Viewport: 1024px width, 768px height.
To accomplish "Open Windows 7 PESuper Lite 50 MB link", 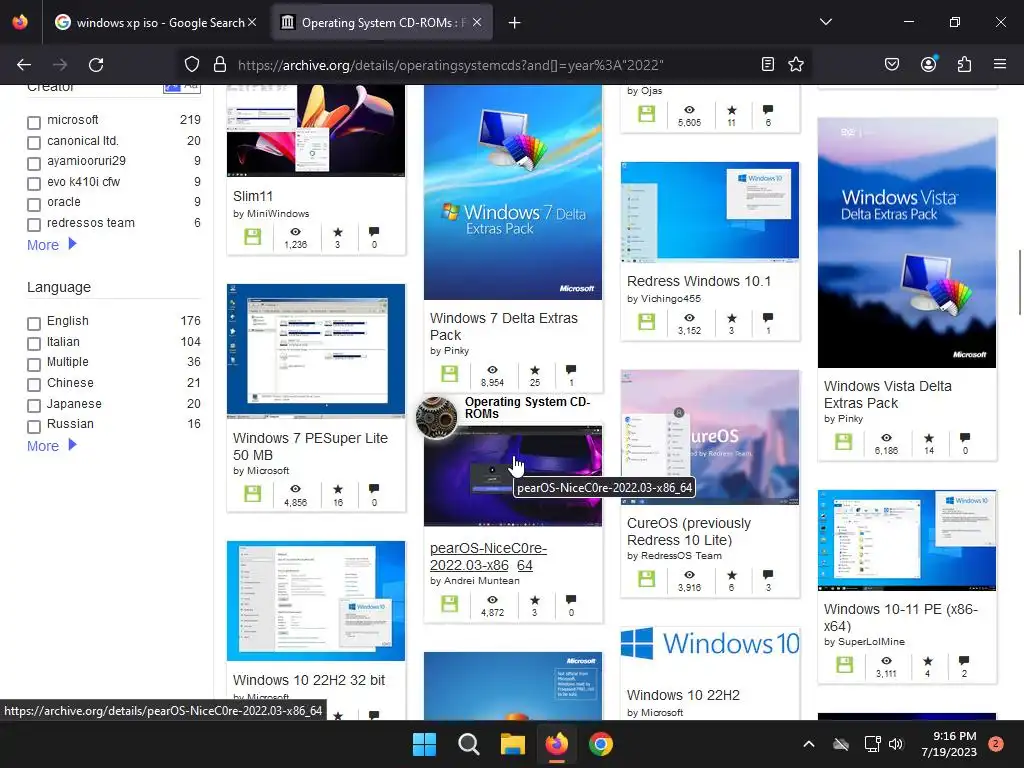I will point(310,446).
